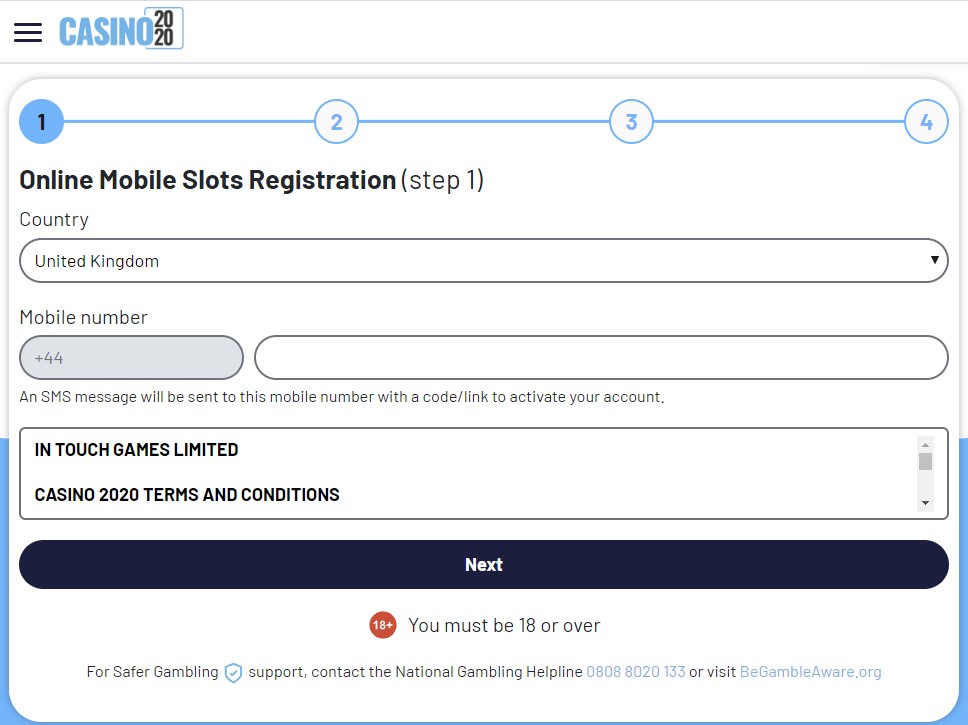Open the Country dropdown
The image size is (968, 725).
pyautogui.click(x=484, y=261)
